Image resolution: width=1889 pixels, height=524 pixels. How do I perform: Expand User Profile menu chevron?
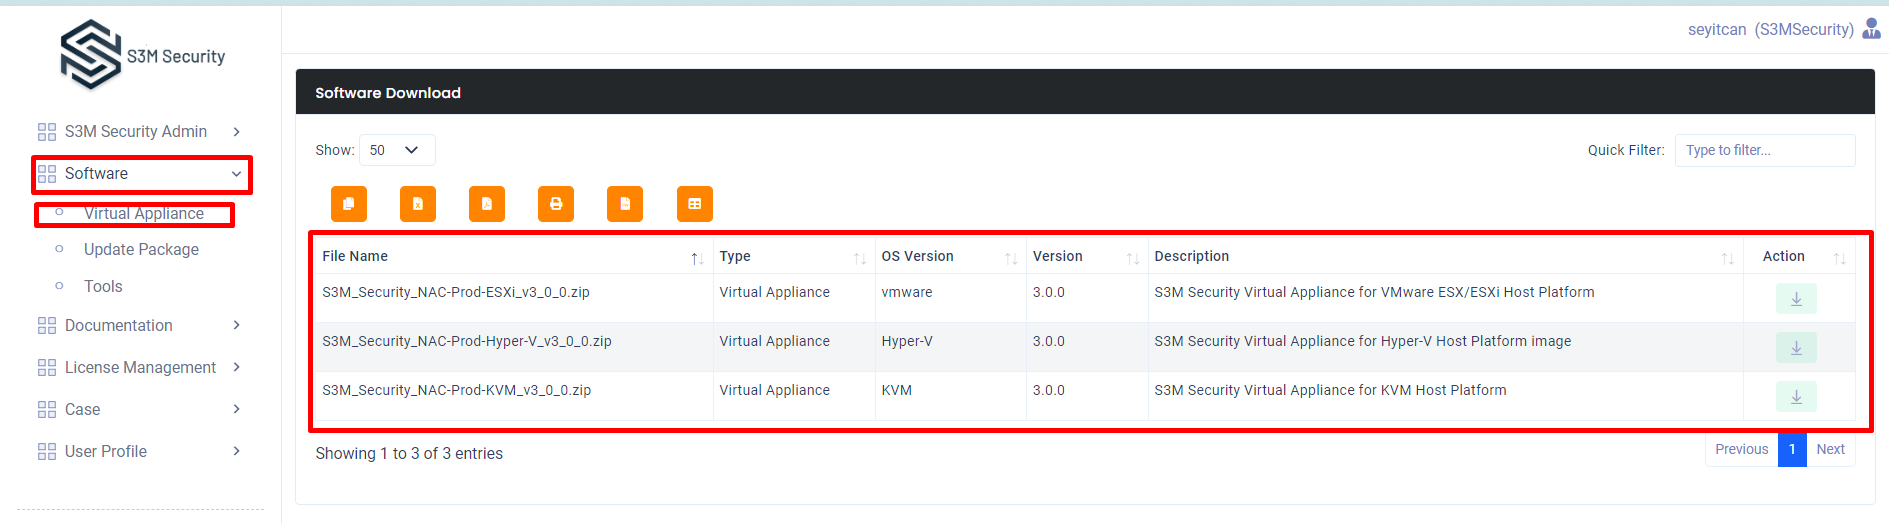pos(237,451)
